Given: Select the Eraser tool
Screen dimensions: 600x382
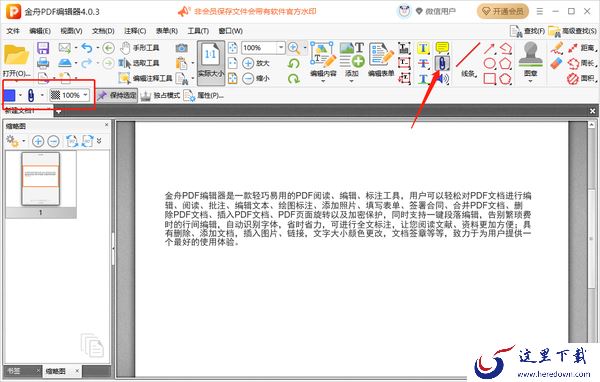Looking at the screenshot, I should pos(557,63).
